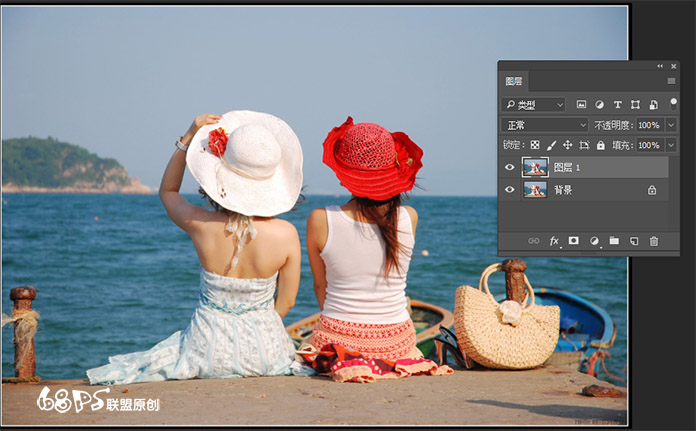Click the lock image pixels brush icon
Viewport: 696px width, 431px height.
tap(551, 145)
